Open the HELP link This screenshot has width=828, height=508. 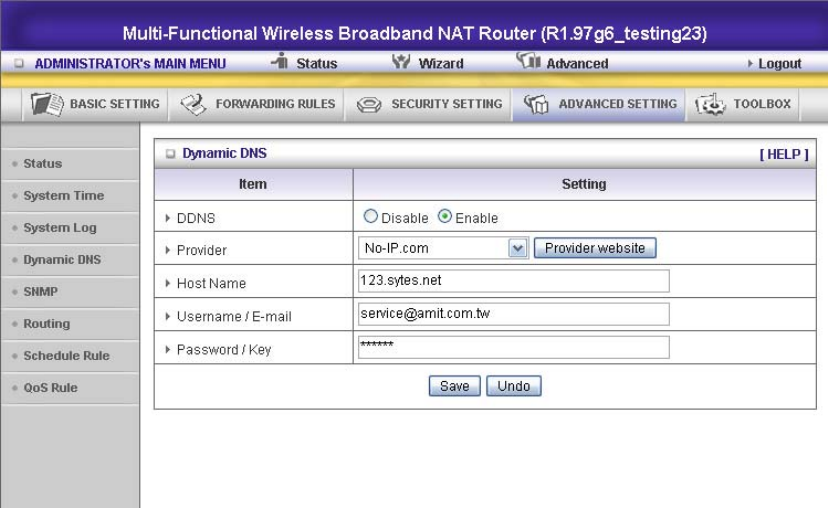click(785, 153)
